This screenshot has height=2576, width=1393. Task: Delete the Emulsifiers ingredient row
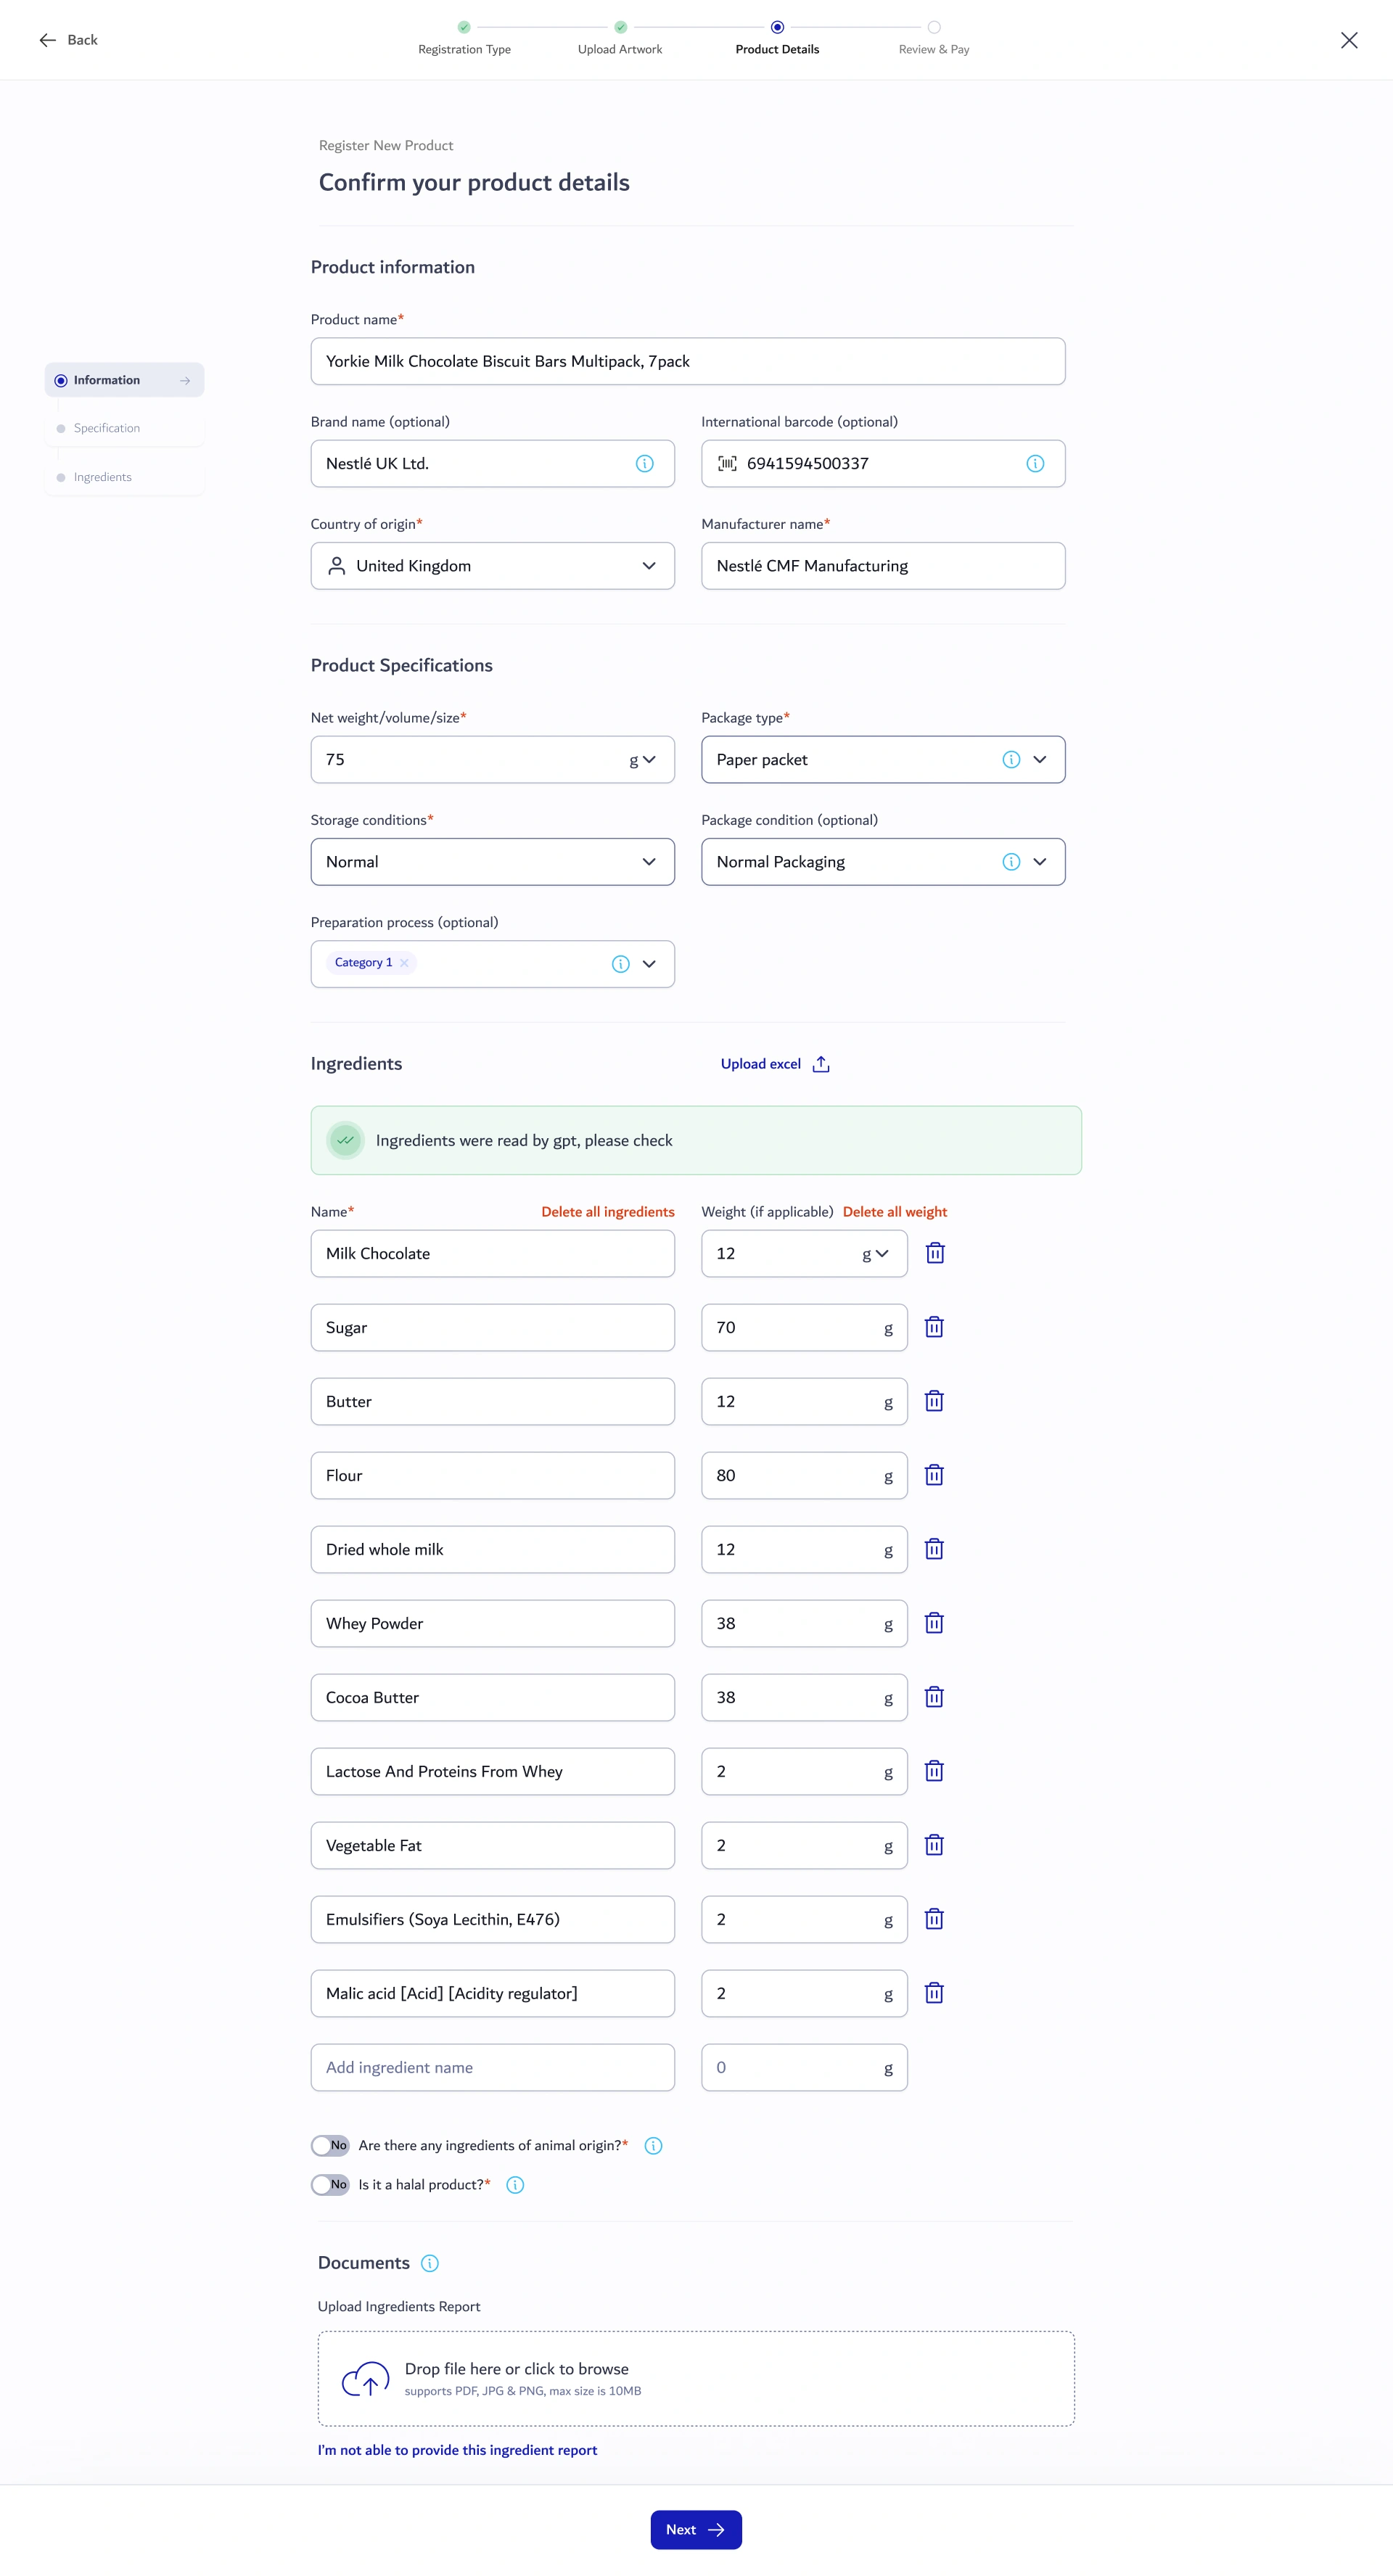934,1919
